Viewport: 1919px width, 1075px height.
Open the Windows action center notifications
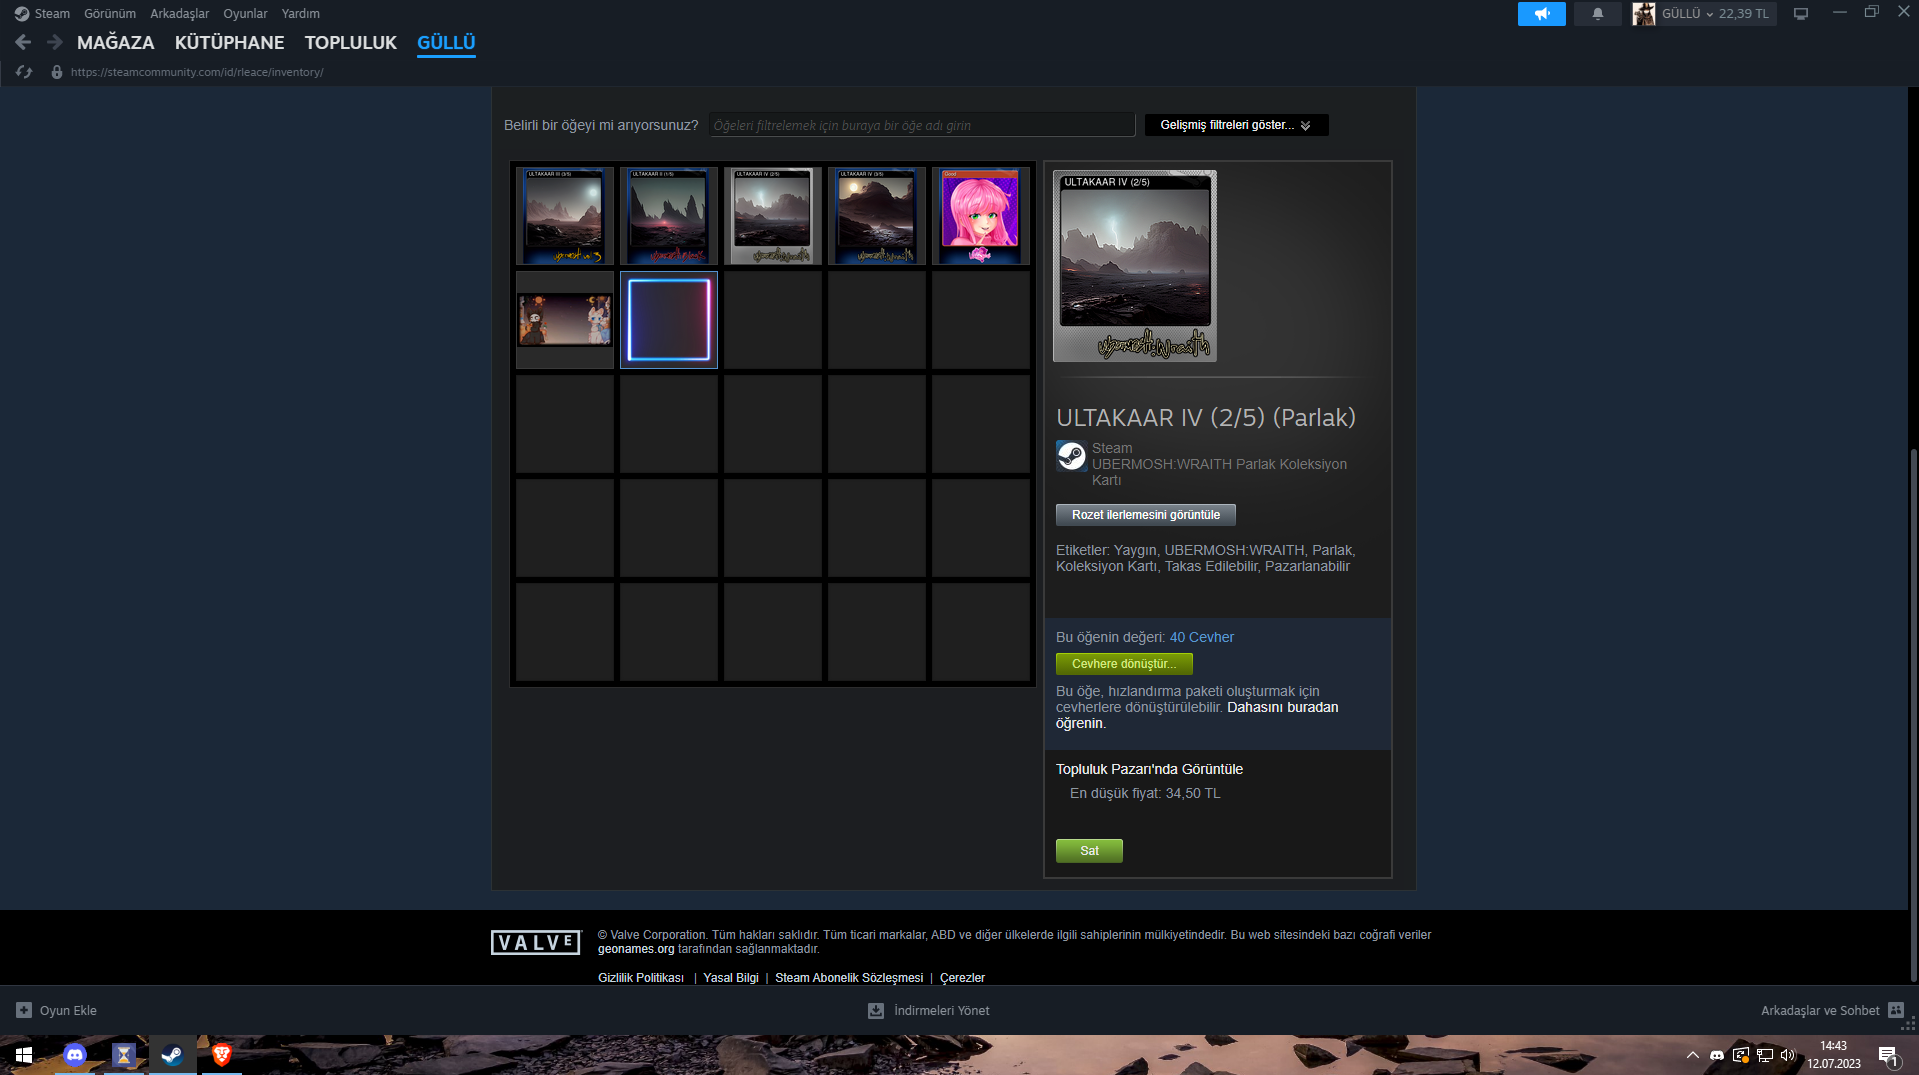[1888, 1055]
